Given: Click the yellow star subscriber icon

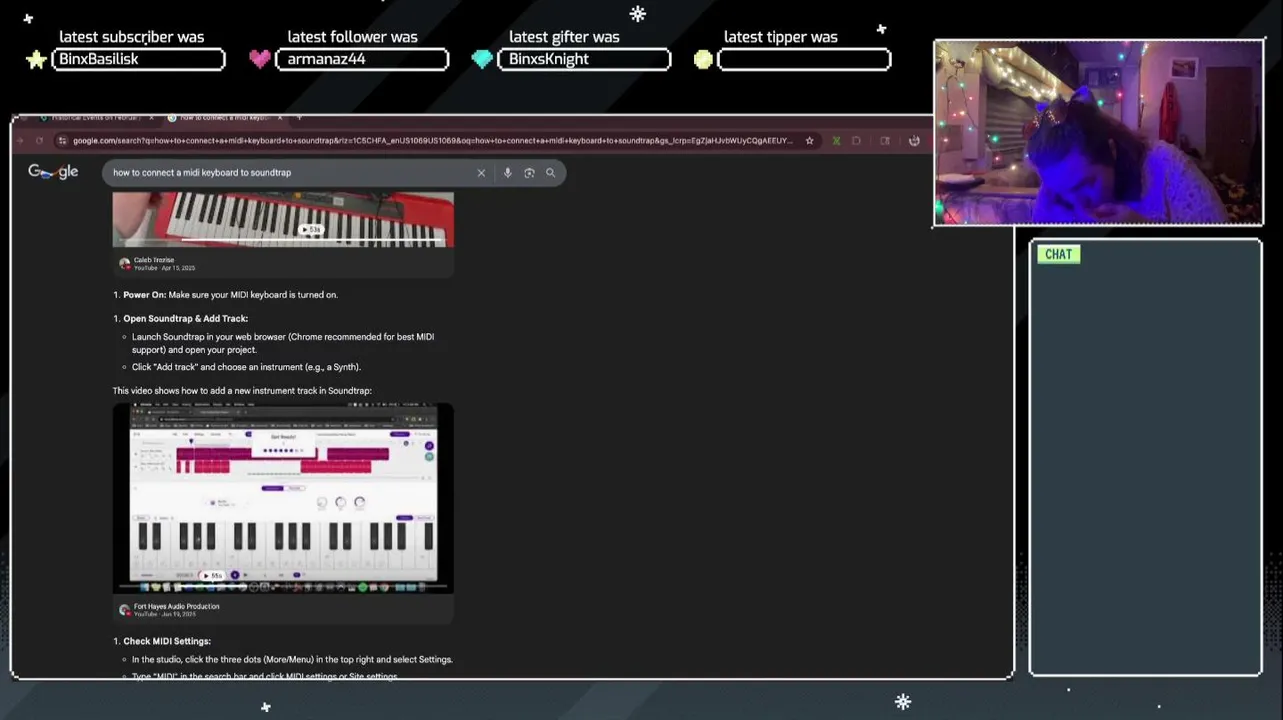Looking at the screenshot, I should [36, 60].
